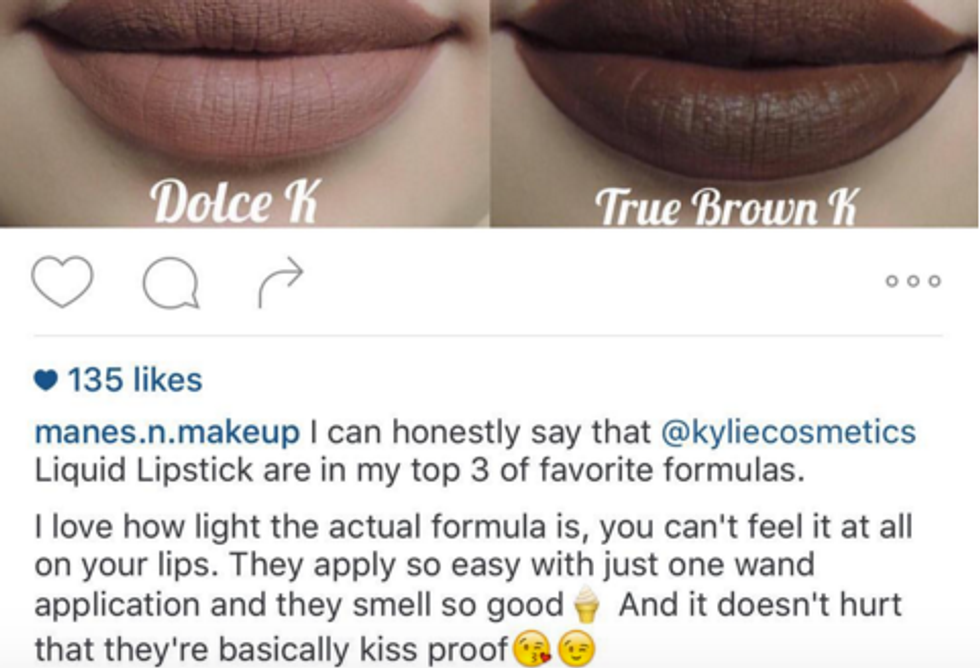
Task: Click the line starting "I love how light"
Action: [473, 527]
